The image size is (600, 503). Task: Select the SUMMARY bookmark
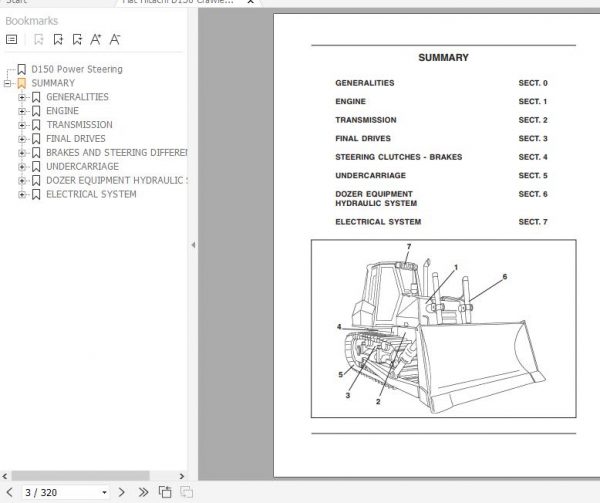[53, 83]
